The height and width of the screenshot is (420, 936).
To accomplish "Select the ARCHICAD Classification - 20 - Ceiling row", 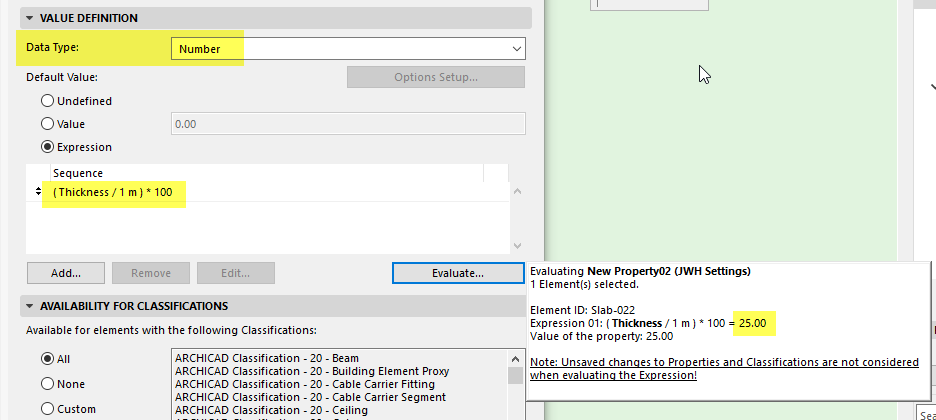I will coord(340,410).
